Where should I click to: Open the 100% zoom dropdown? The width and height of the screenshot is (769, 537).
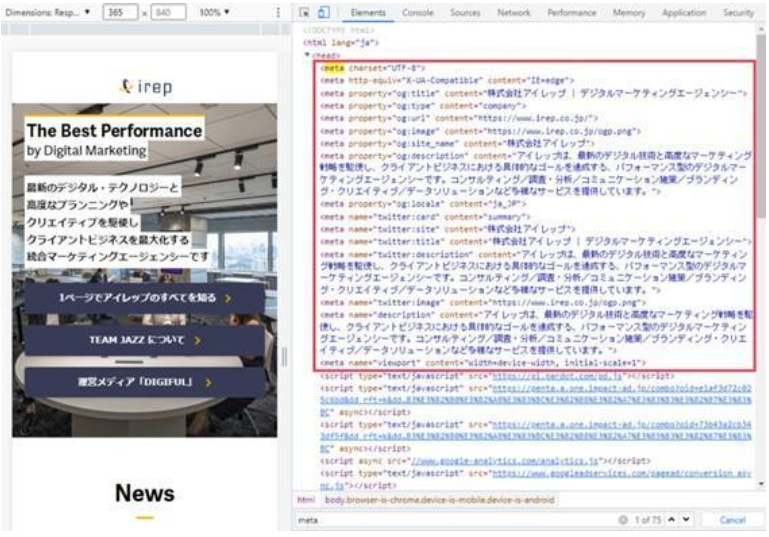coord(214,13)
